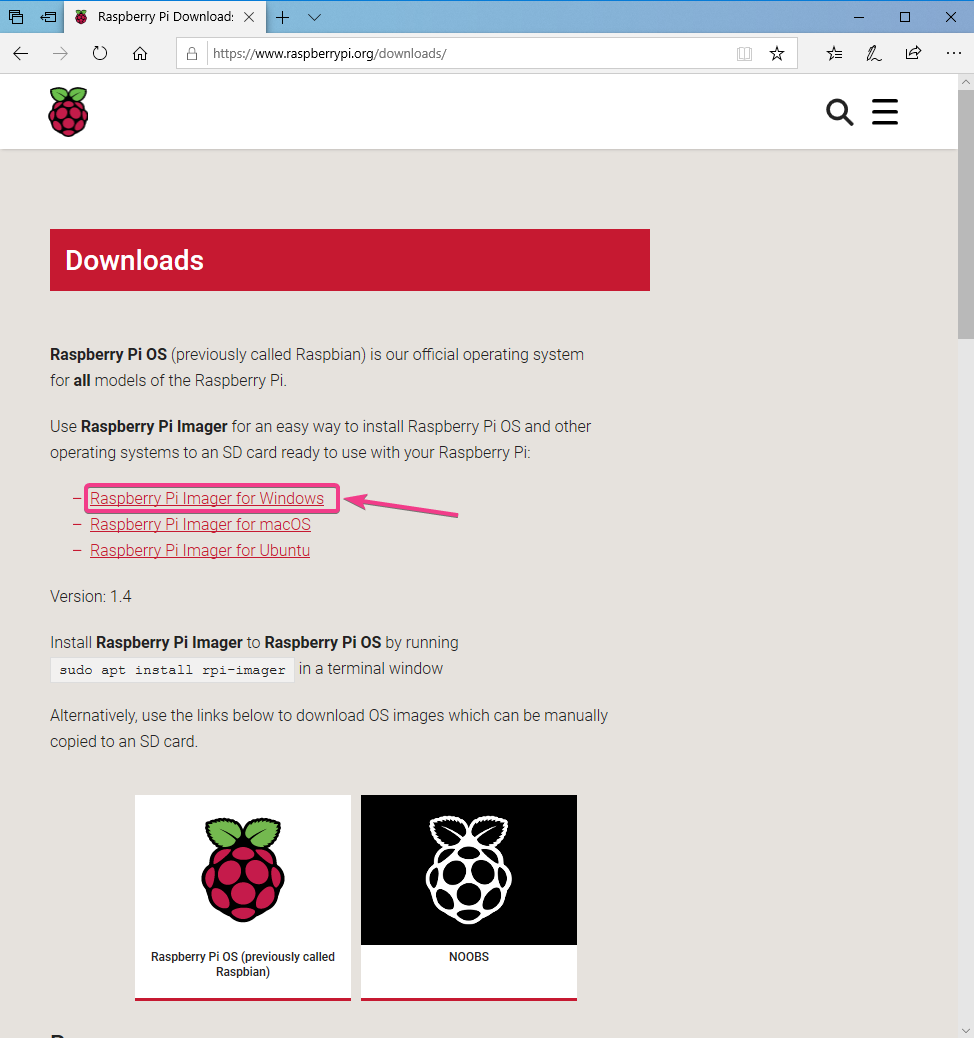The image size is (974, 1038).
Task: Toggle reading view book icon
Action: click(744, 54)
